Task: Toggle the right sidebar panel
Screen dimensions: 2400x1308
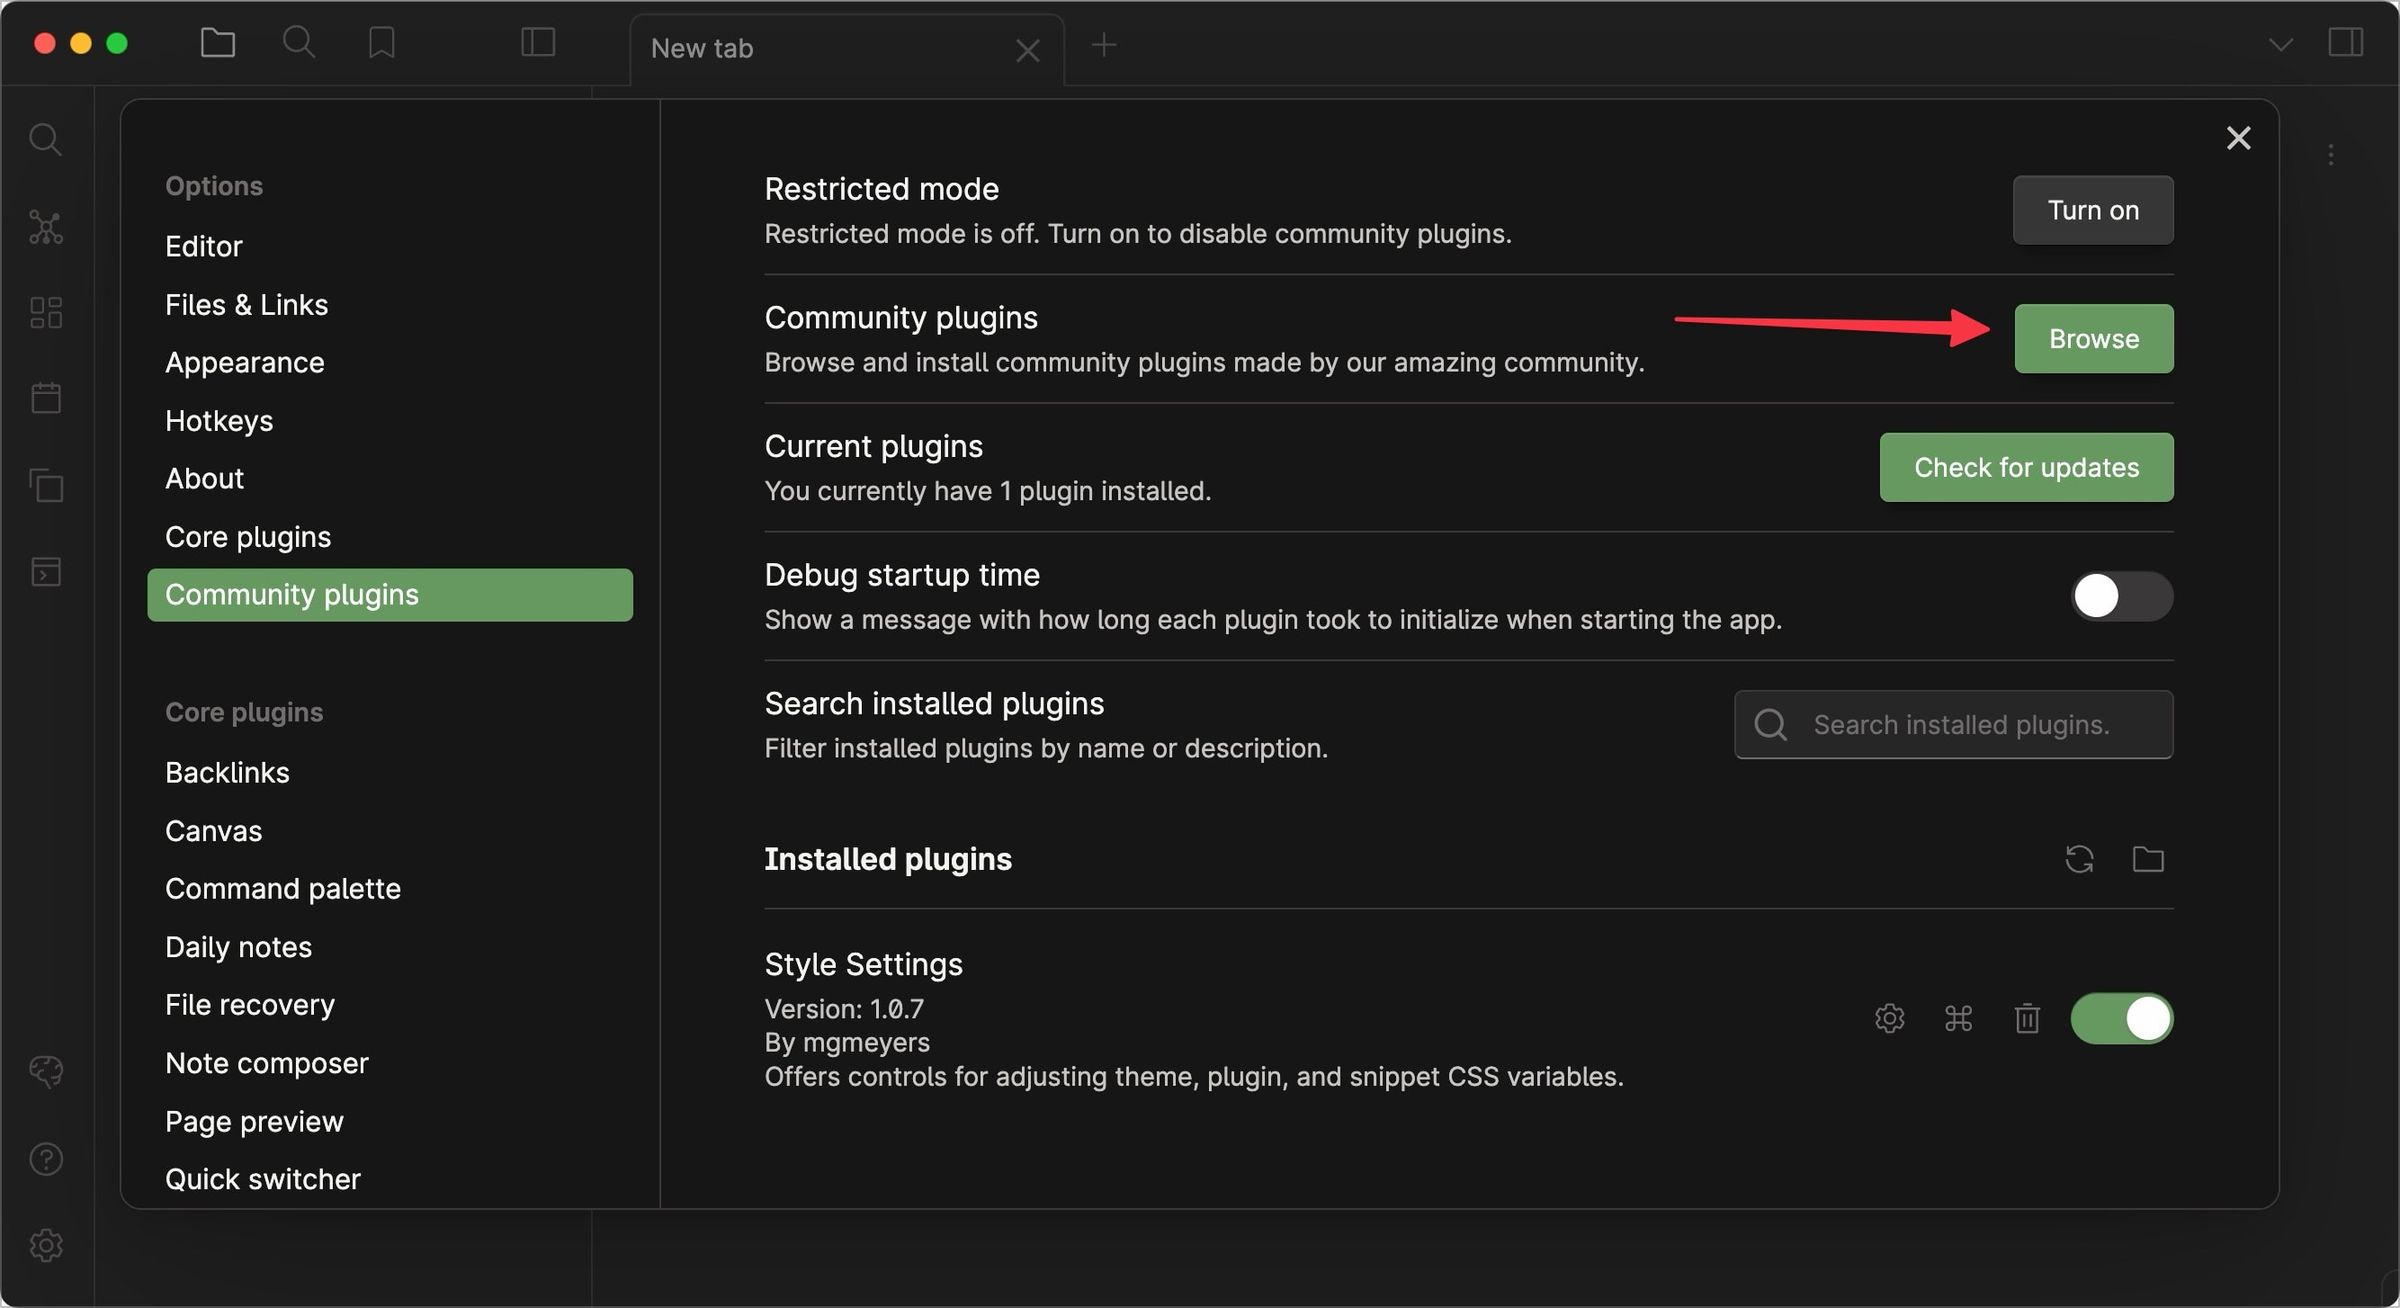Action: click(2345, 43)
